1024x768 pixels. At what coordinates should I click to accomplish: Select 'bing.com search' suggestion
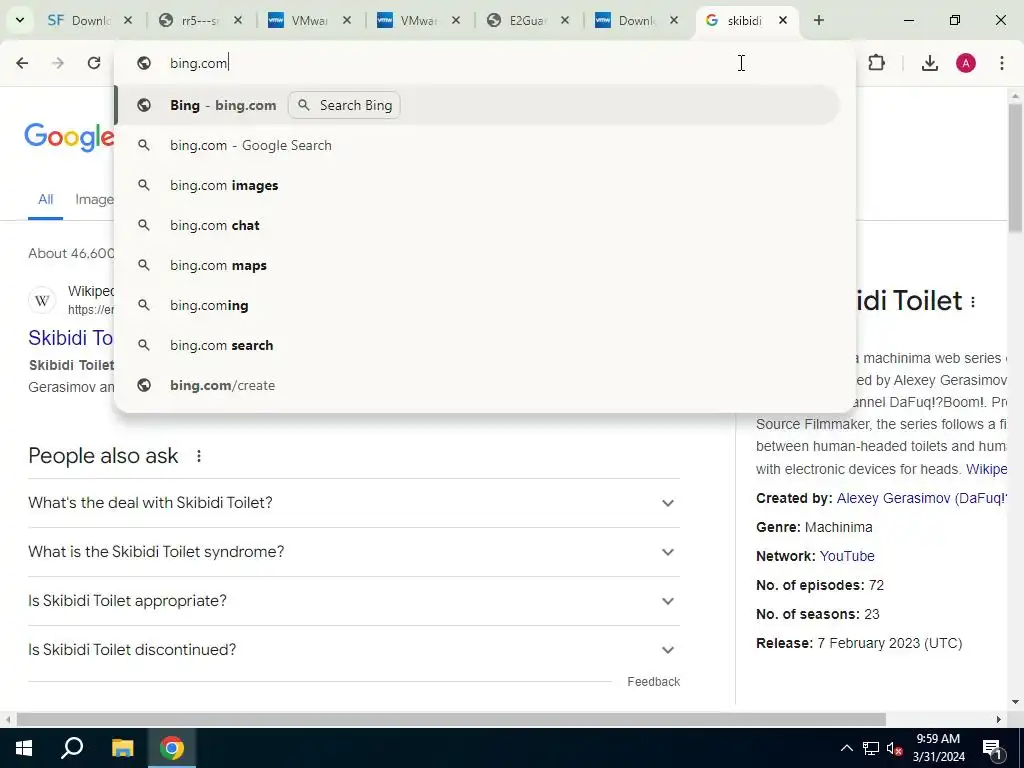[x=477, y=345]
